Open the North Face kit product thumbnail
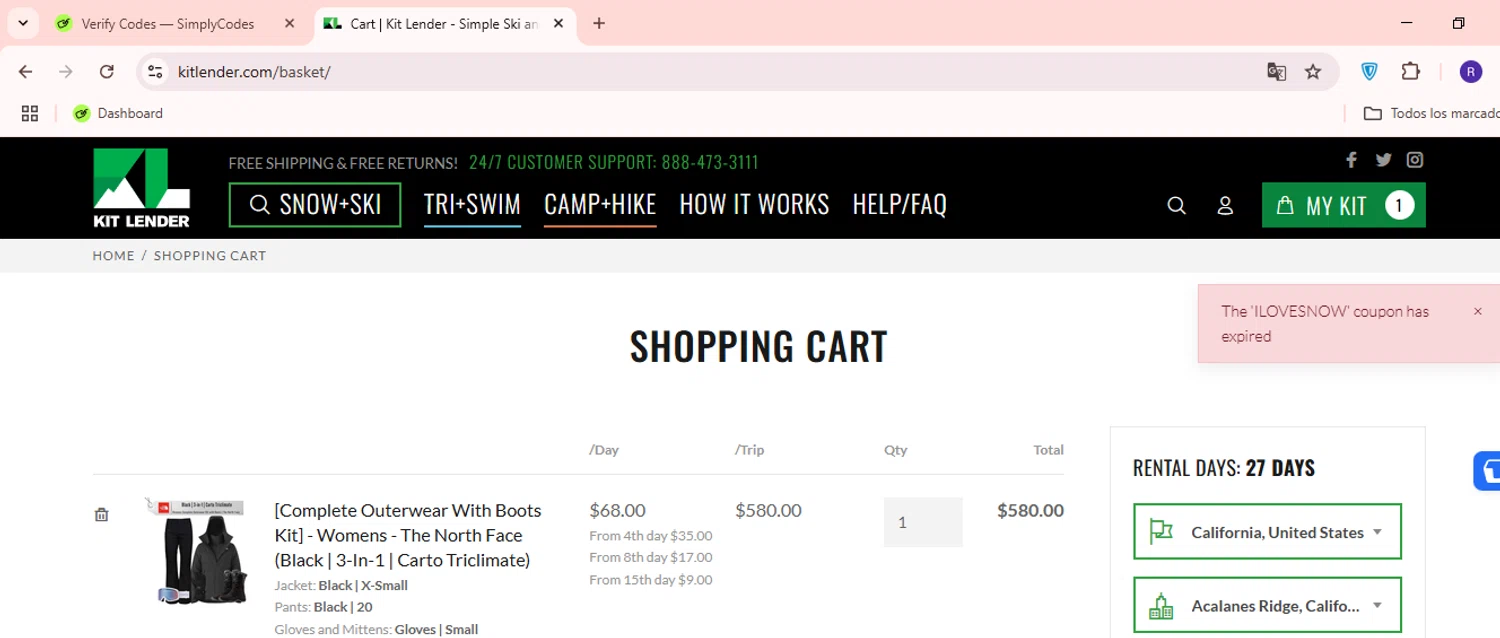The image size is (1500, 638). (197, 550)
